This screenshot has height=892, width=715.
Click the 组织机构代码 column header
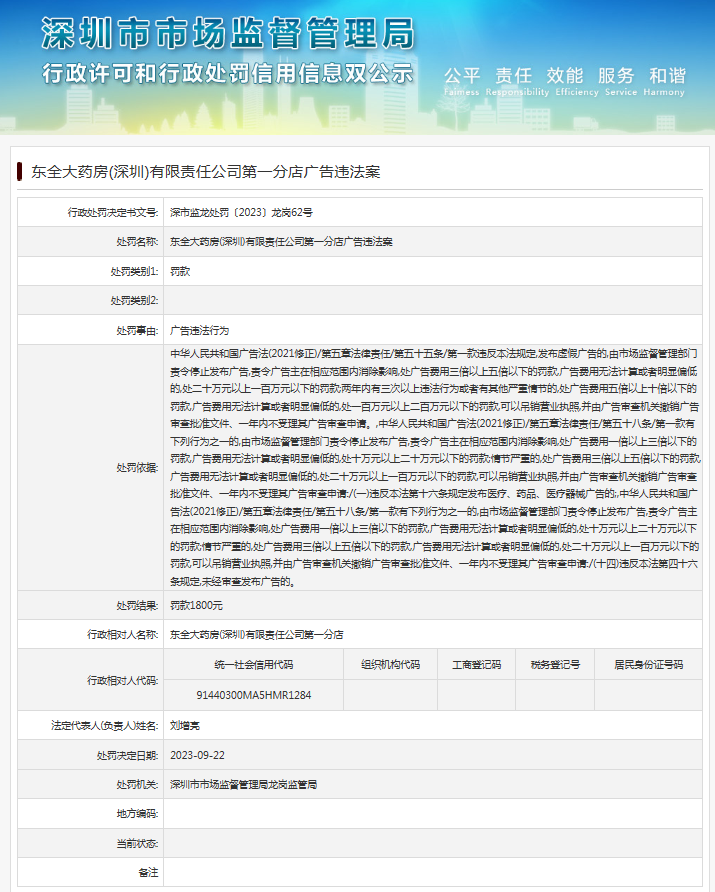[x=390, y=664]
